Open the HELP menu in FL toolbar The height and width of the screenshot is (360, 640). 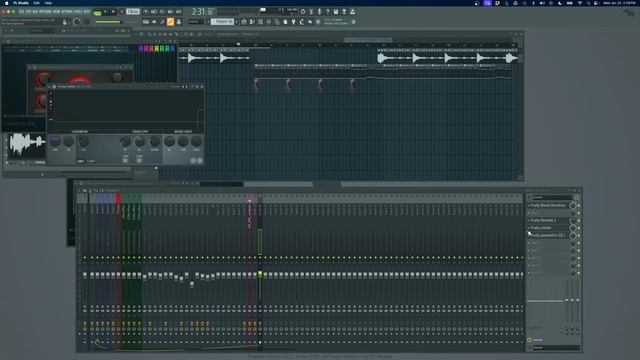click(x=87, y=12)
